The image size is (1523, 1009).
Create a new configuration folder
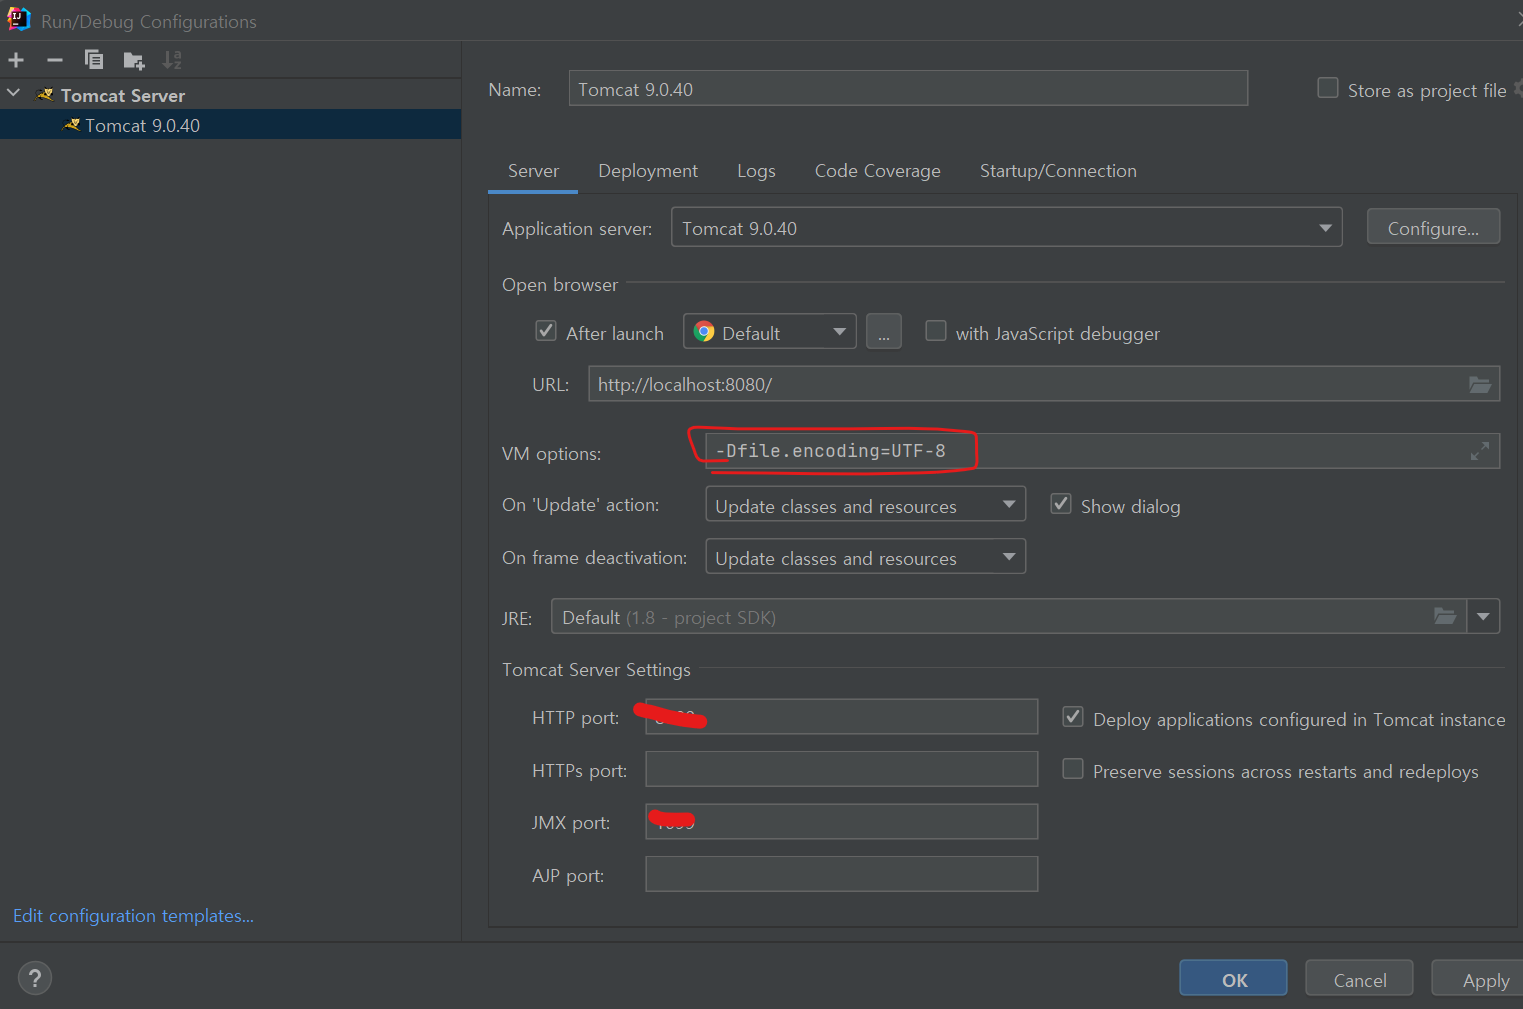pos(134,61)
